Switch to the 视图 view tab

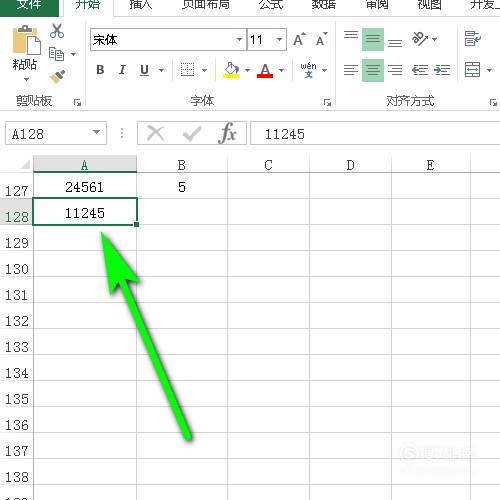(429, 5)
